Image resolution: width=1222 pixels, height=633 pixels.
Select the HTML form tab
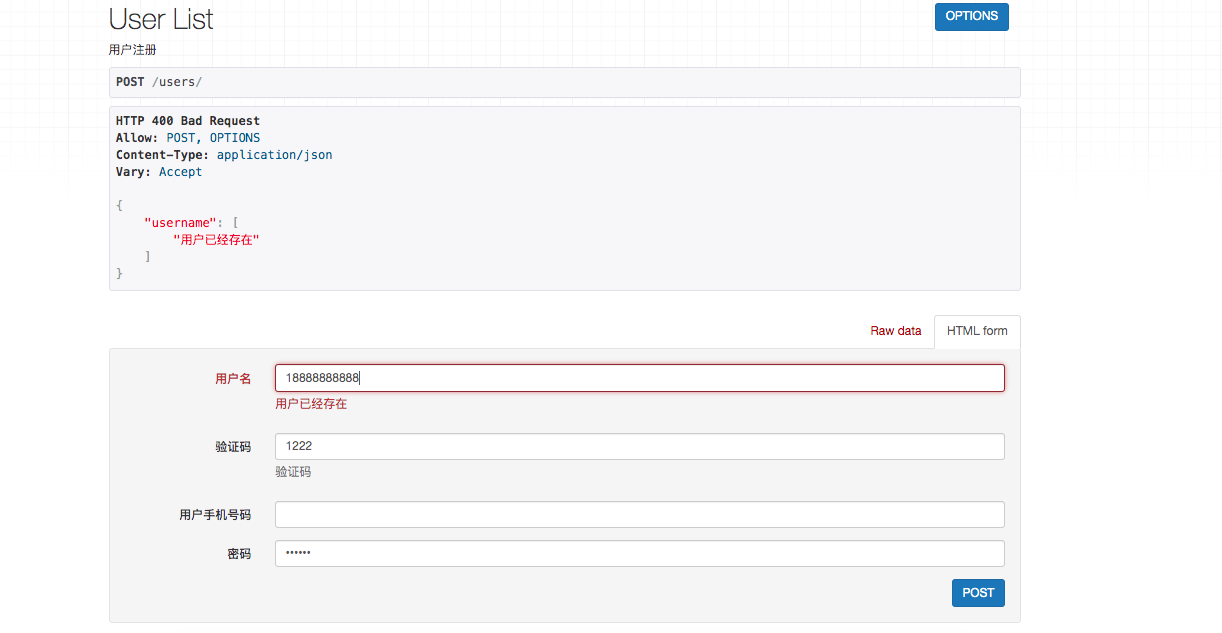pos(977,331)
